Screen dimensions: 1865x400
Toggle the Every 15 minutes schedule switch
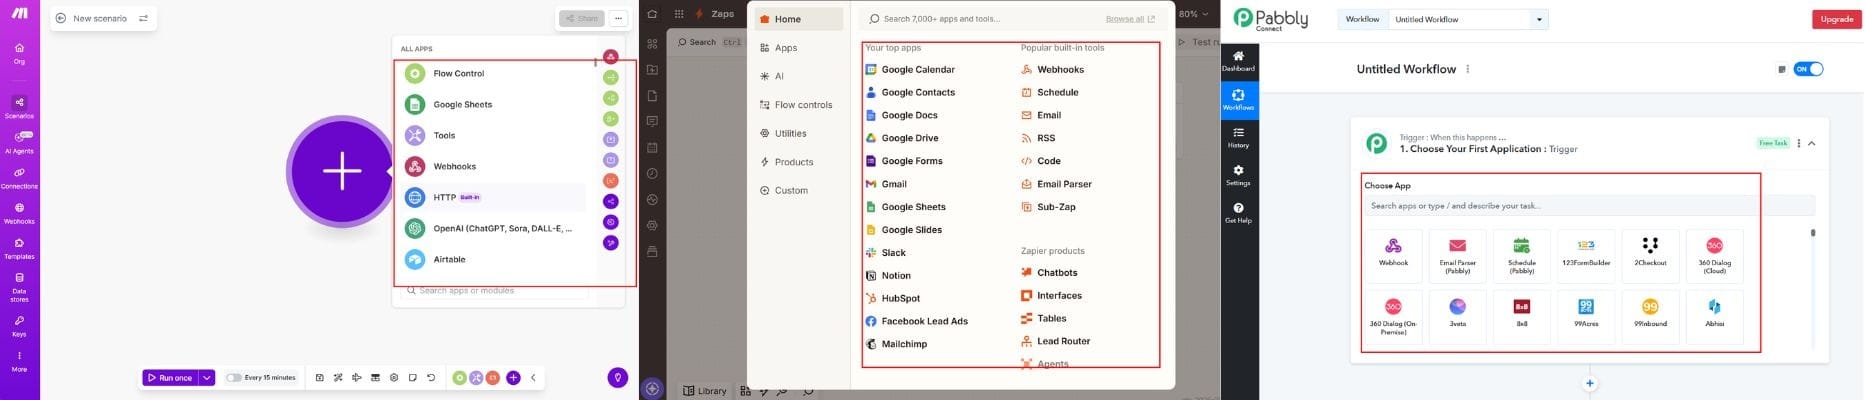click(x=234, y=378)
